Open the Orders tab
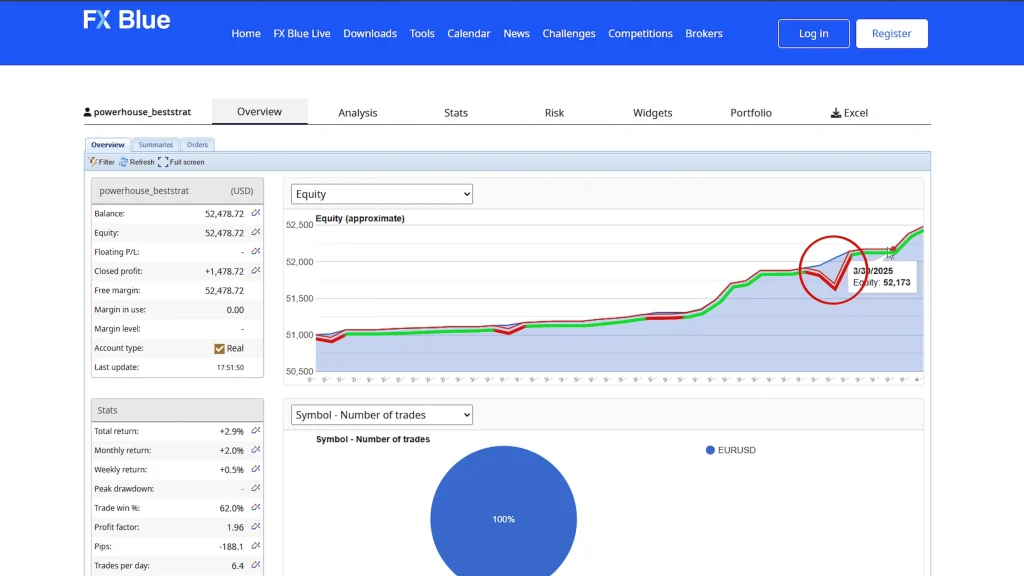The width and height of the screenshot is (1024, 576). [x=198, y=145]
